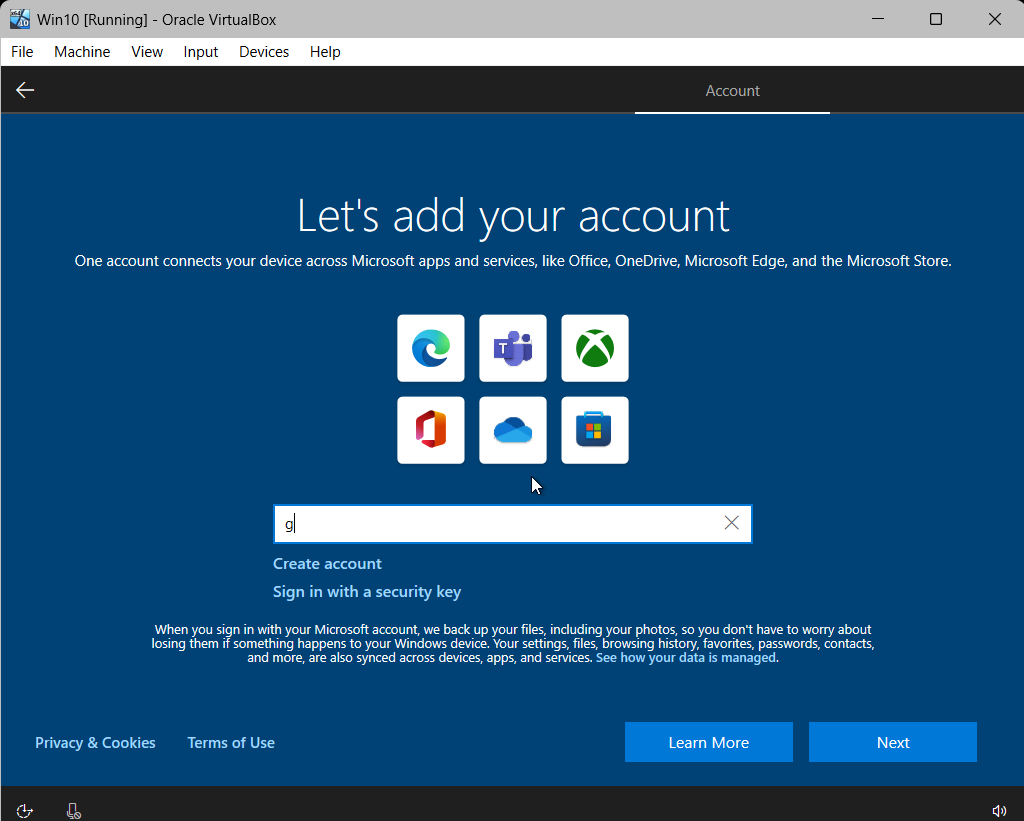Open the Devices menu
Screen dimensions: 1024x821
point(264,52)
